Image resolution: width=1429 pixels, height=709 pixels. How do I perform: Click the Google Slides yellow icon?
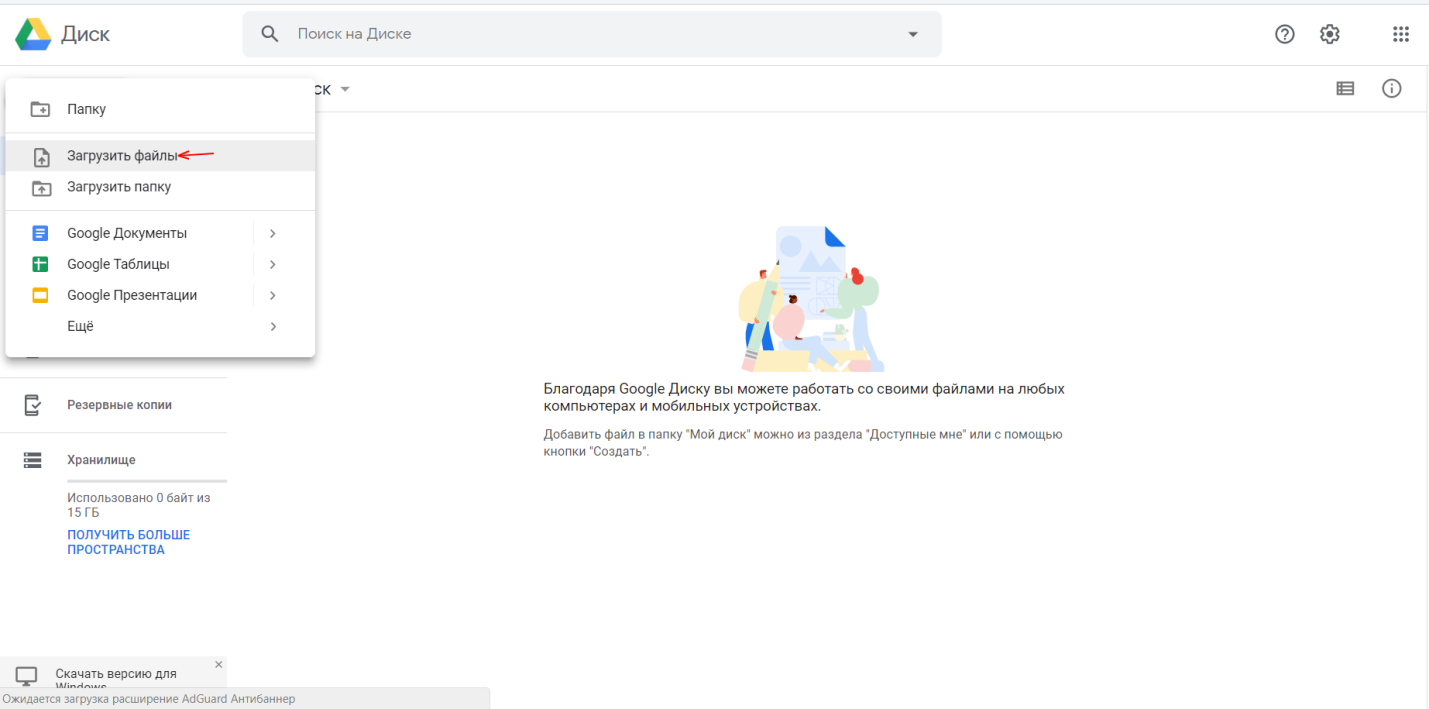click(x=41, y=295)
